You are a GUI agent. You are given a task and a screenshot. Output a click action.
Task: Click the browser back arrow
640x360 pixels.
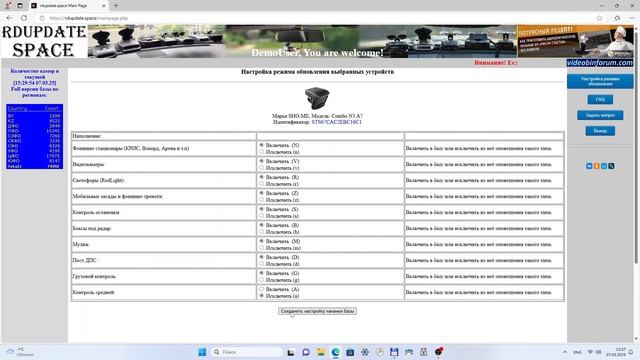point(9,18)
